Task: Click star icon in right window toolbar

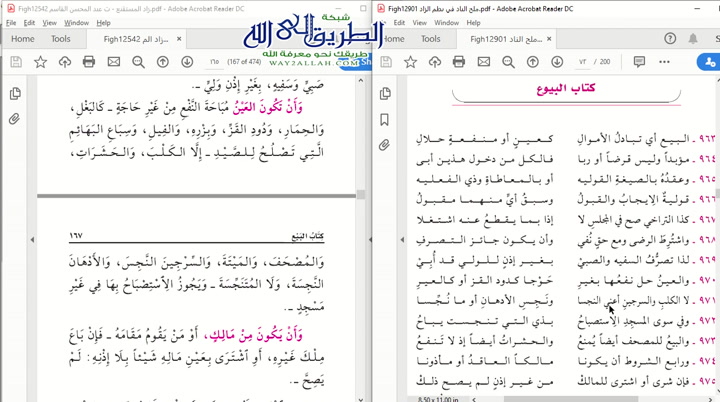Action: tap(411, 62)
